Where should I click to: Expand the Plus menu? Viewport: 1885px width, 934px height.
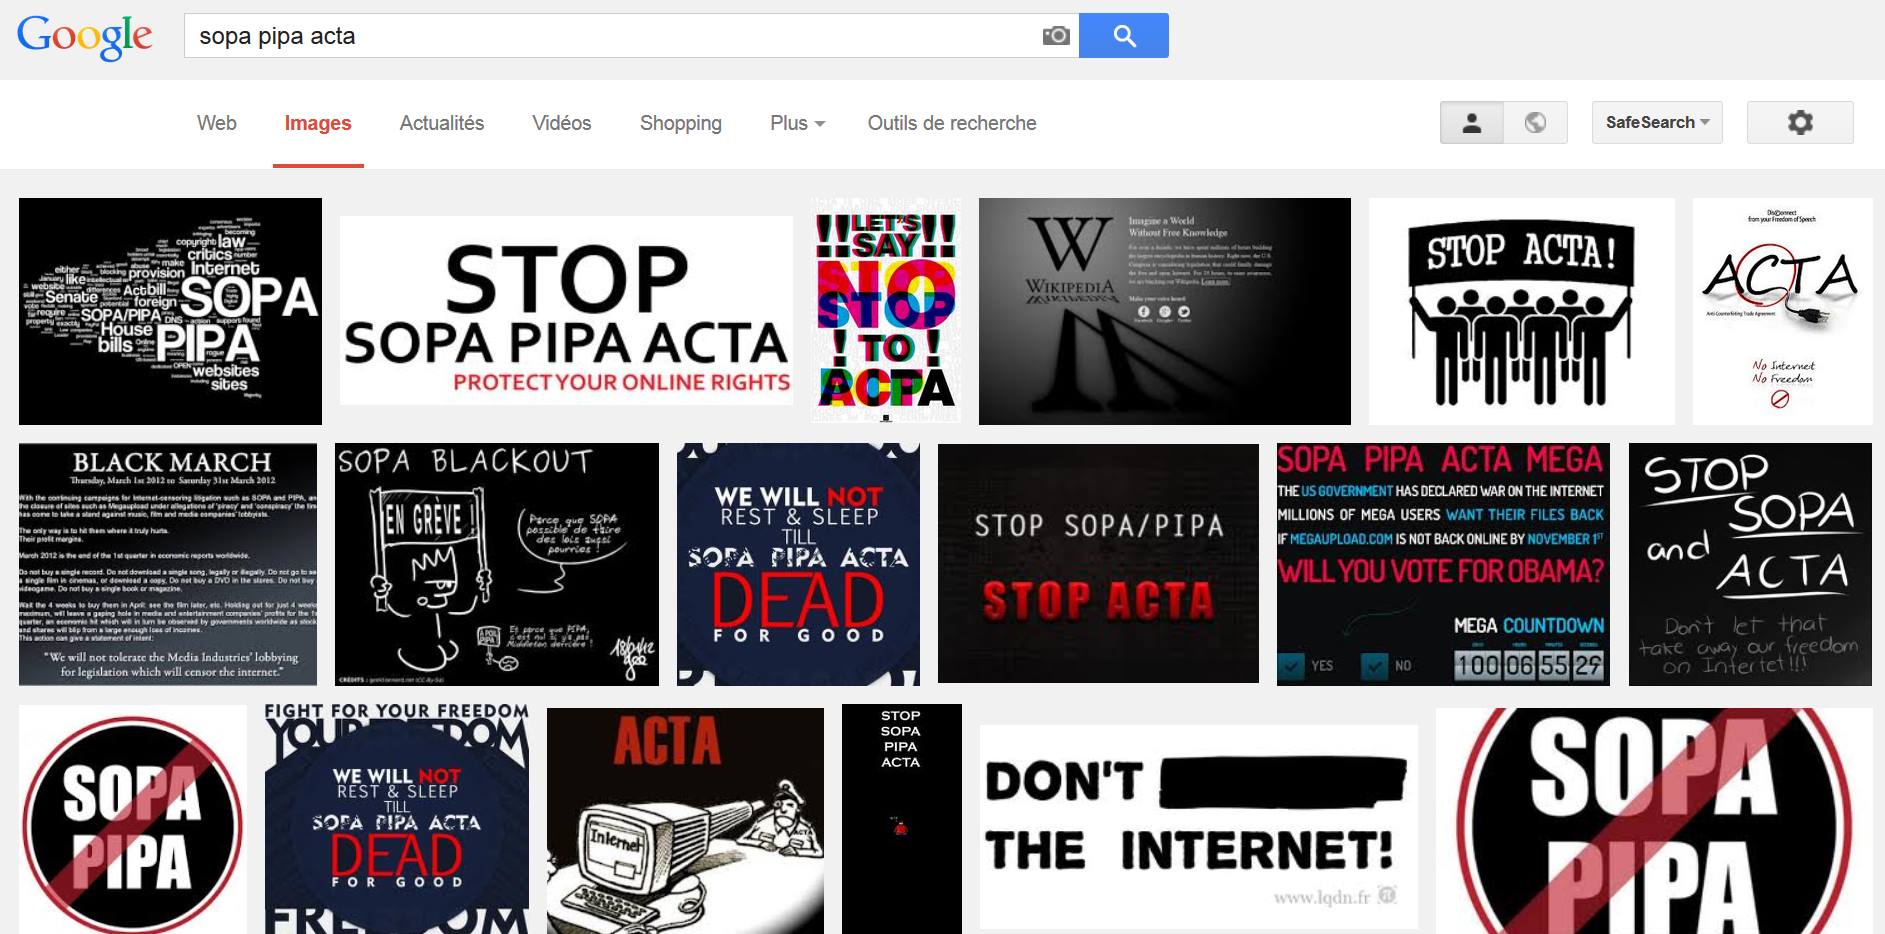click(x=797, y=123)
